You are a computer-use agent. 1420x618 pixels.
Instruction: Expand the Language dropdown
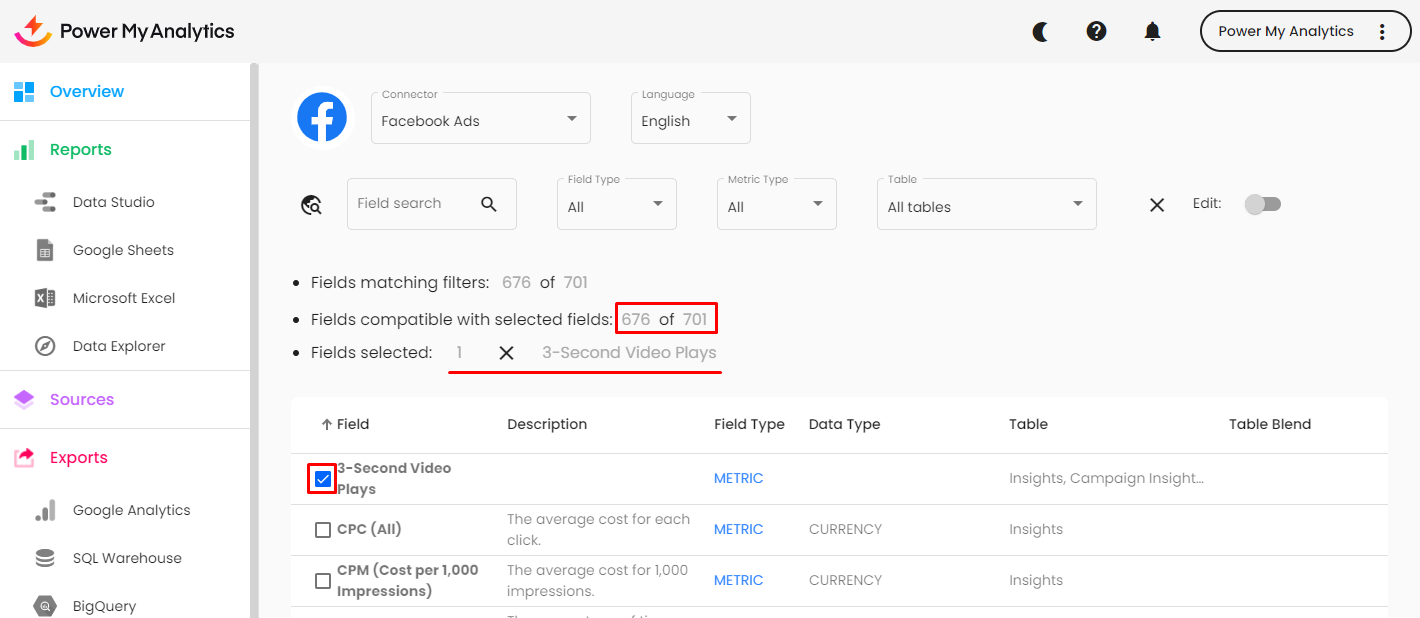tap(690, 120)
